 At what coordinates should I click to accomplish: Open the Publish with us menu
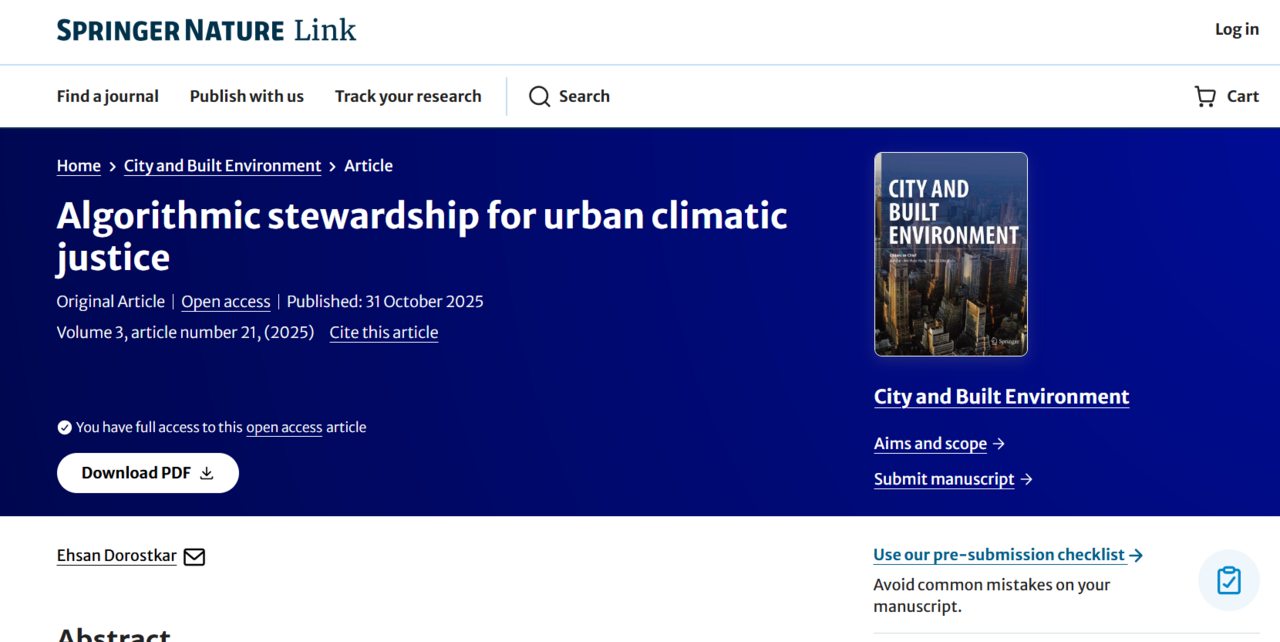(246, 96)
